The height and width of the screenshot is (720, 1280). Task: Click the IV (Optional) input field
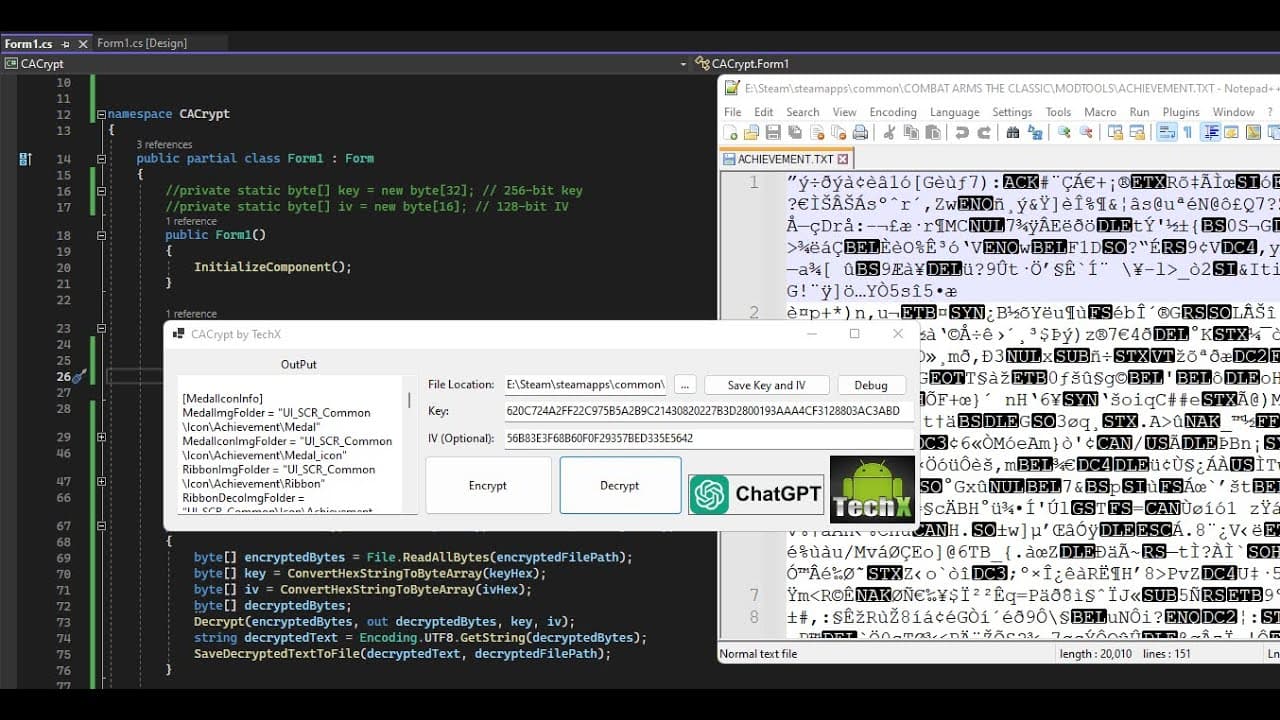(709, 438)
